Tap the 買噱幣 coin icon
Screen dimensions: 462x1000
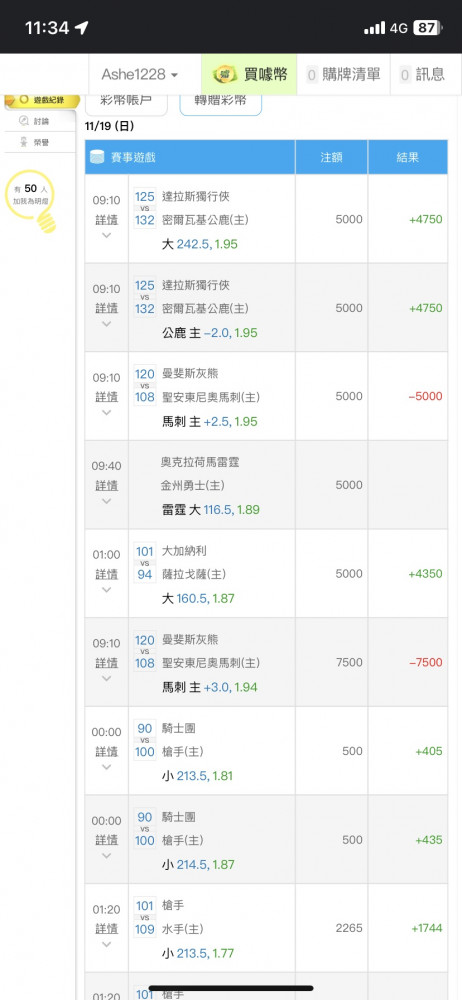pos(225,75)
